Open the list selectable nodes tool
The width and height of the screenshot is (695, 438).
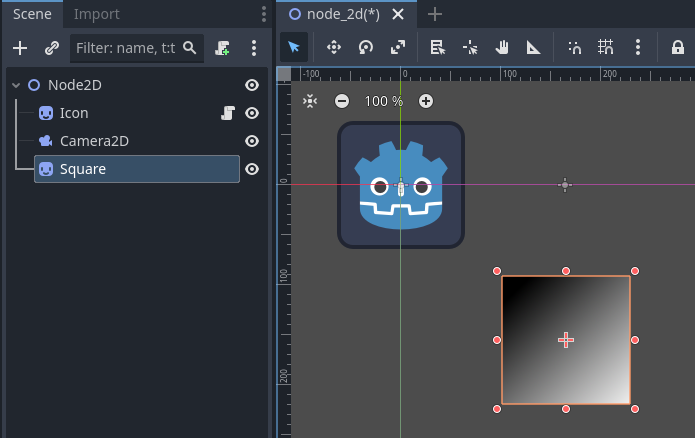[437, 47]
